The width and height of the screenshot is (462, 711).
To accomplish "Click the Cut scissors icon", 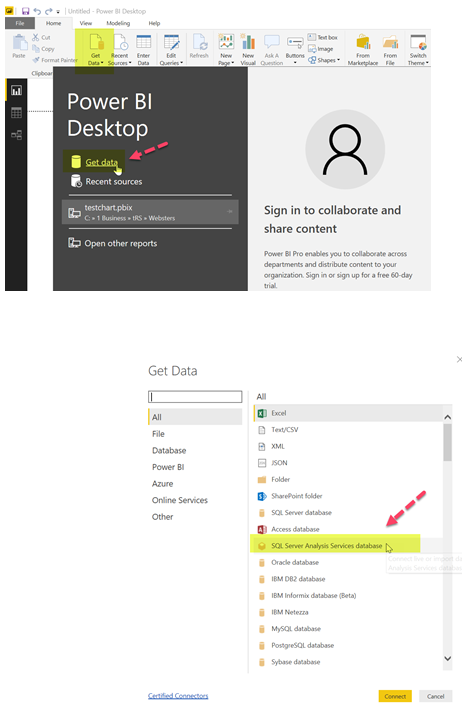I will tap(36, 37).
